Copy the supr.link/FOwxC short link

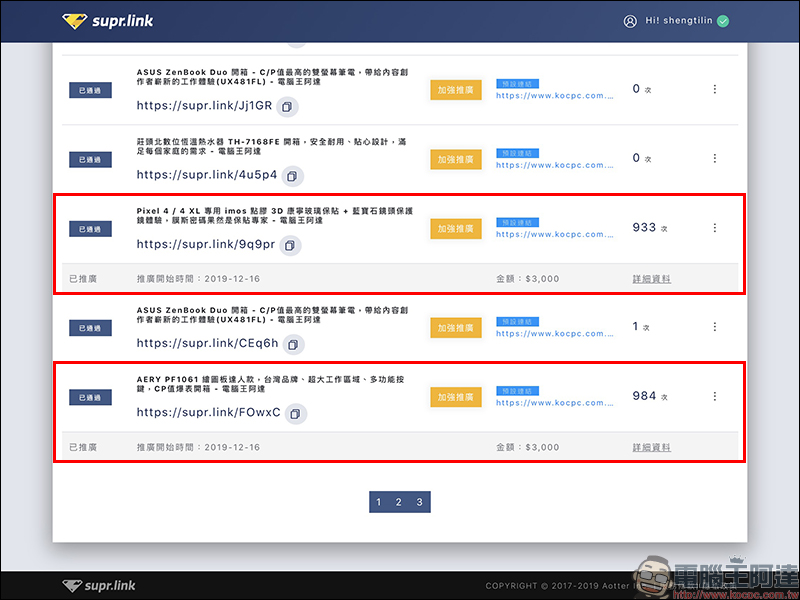295,413
